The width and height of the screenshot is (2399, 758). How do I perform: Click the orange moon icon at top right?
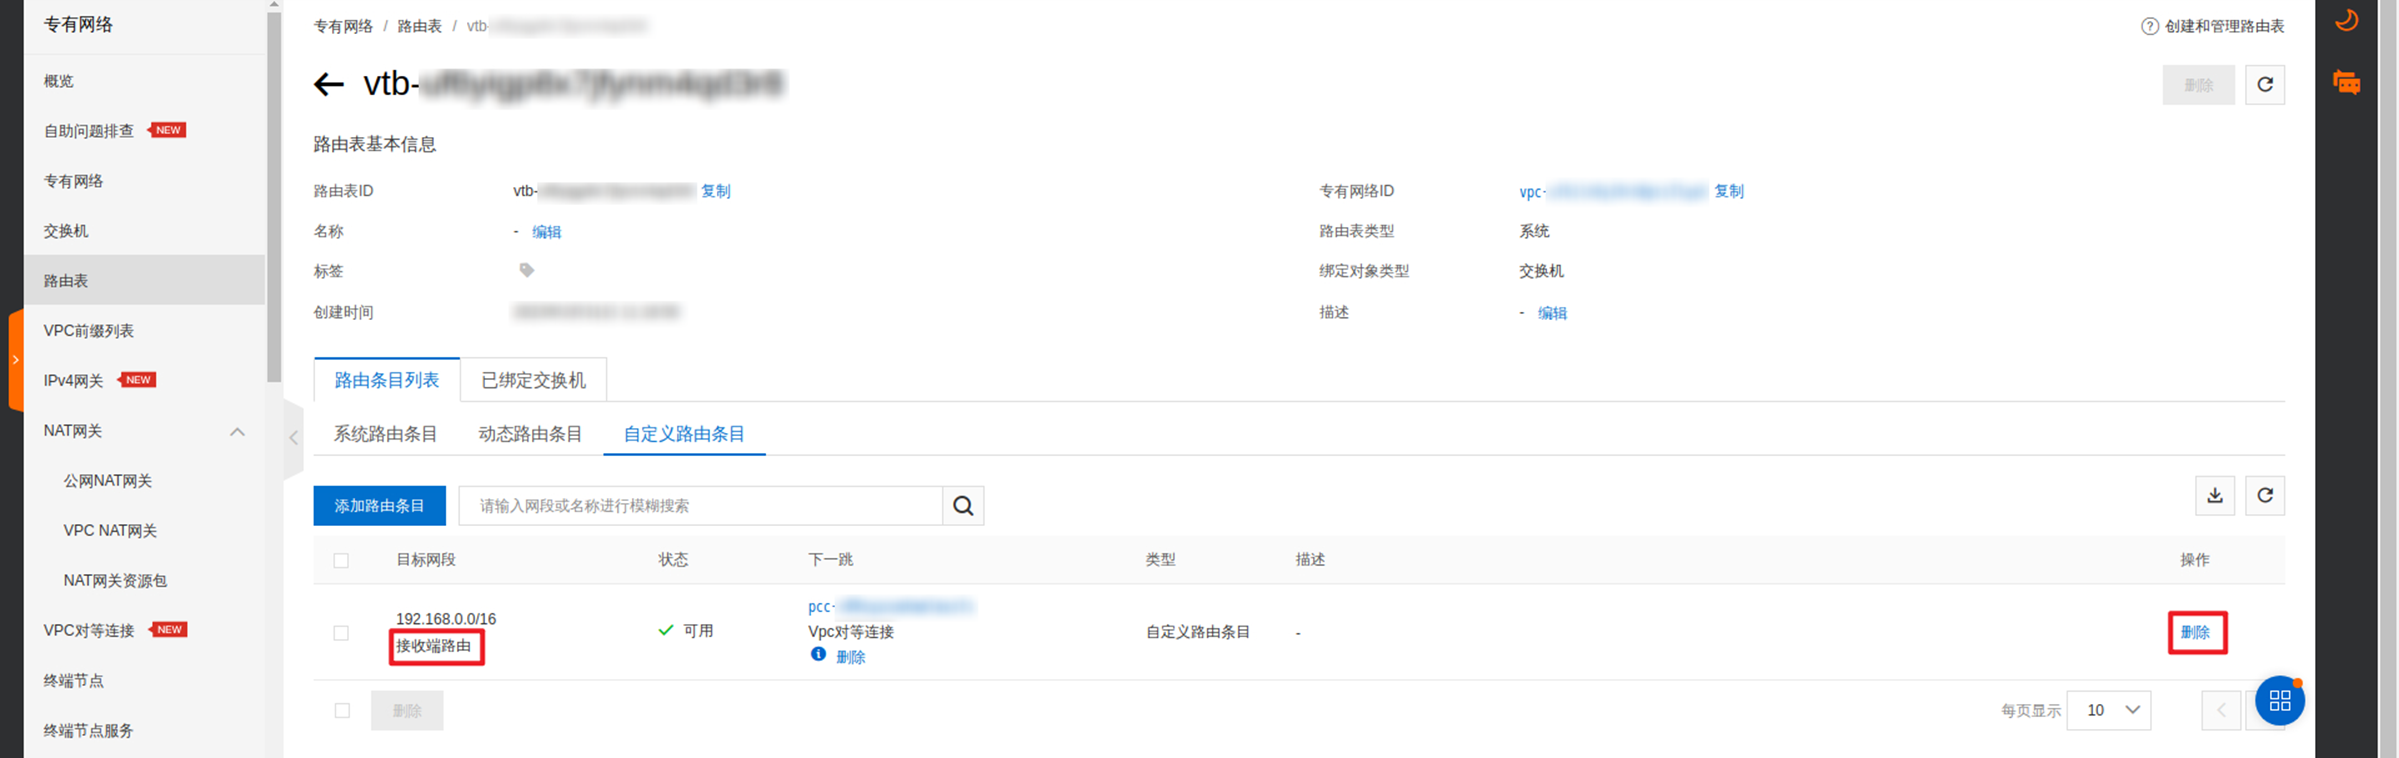tap(2346, 20)
